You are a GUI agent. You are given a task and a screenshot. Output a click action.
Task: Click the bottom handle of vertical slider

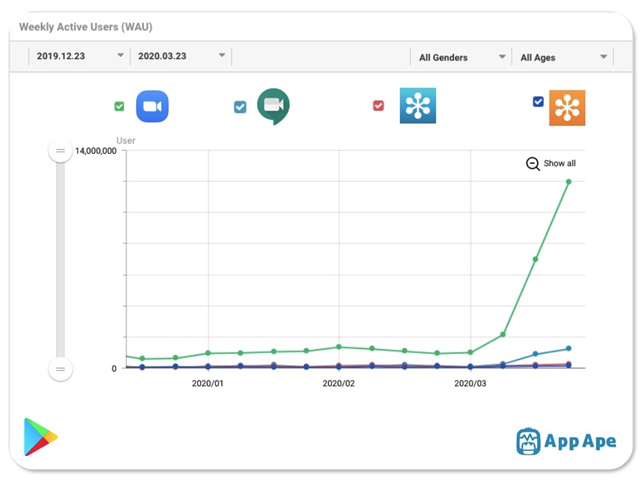[x=61, y=369]
